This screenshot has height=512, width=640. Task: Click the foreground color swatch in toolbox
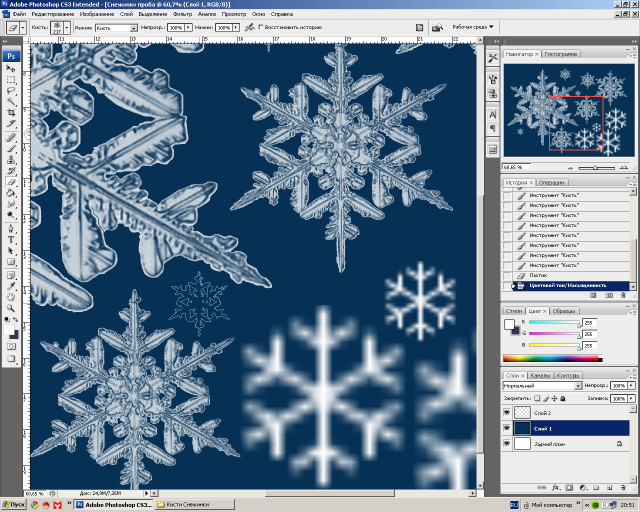[x=9, y=330]
